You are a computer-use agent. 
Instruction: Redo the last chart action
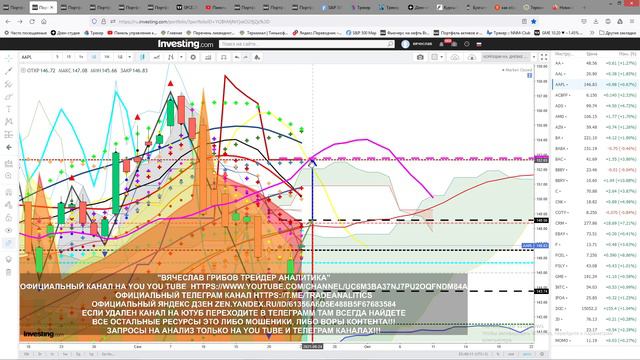pyautogui.click(x=245, y=57)
